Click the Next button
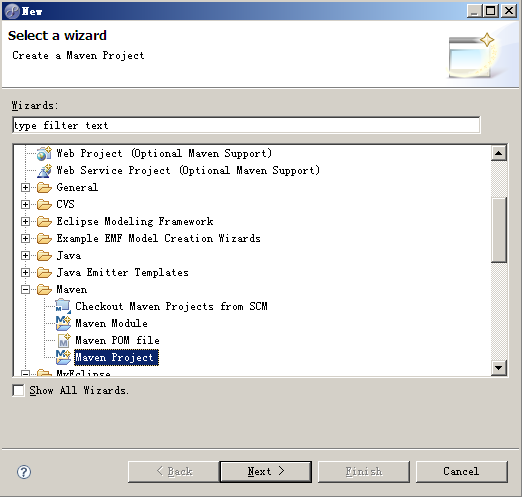The image size is (522, 497). [x=266, y=471]
